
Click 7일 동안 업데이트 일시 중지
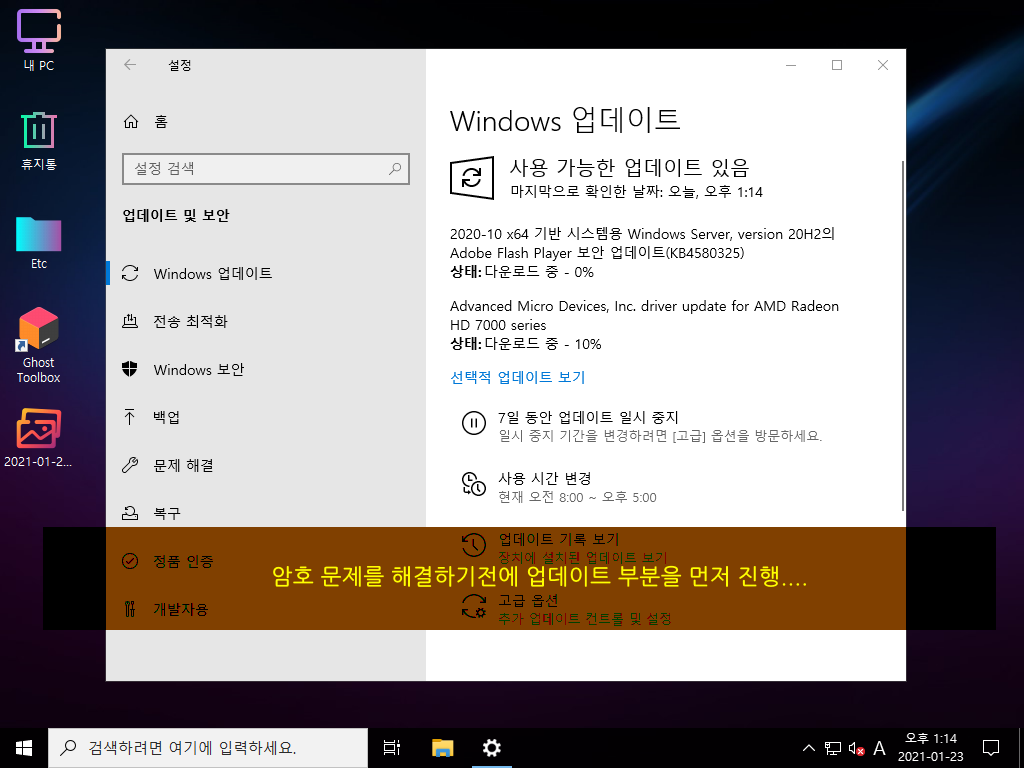coord(588,417)
